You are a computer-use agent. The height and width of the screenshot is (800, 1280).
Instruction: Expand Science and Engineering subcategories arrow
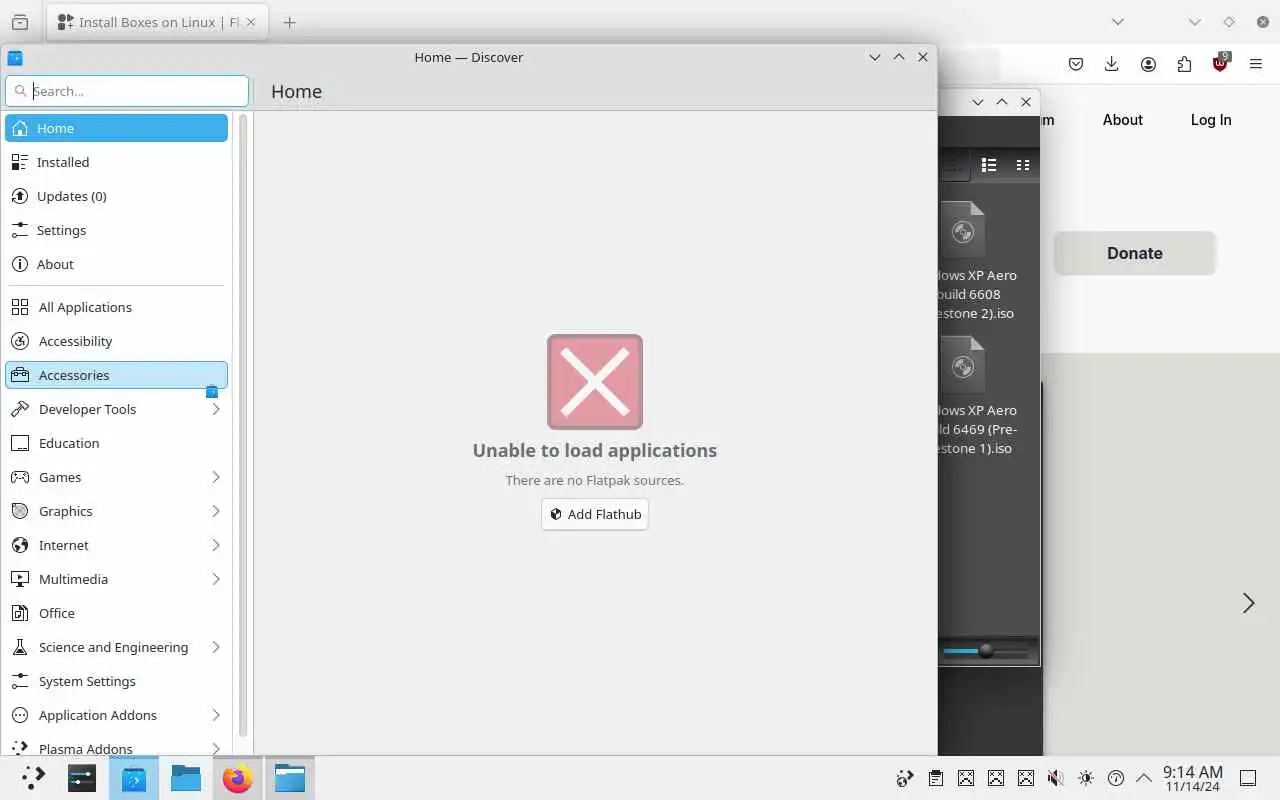(x=215, y=647)
